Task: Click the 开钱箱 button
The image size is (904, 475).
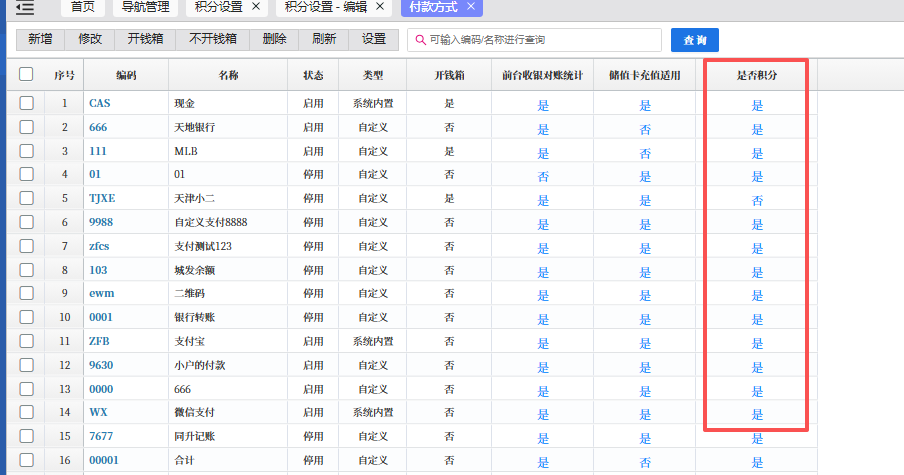Action: coord(145,39)
